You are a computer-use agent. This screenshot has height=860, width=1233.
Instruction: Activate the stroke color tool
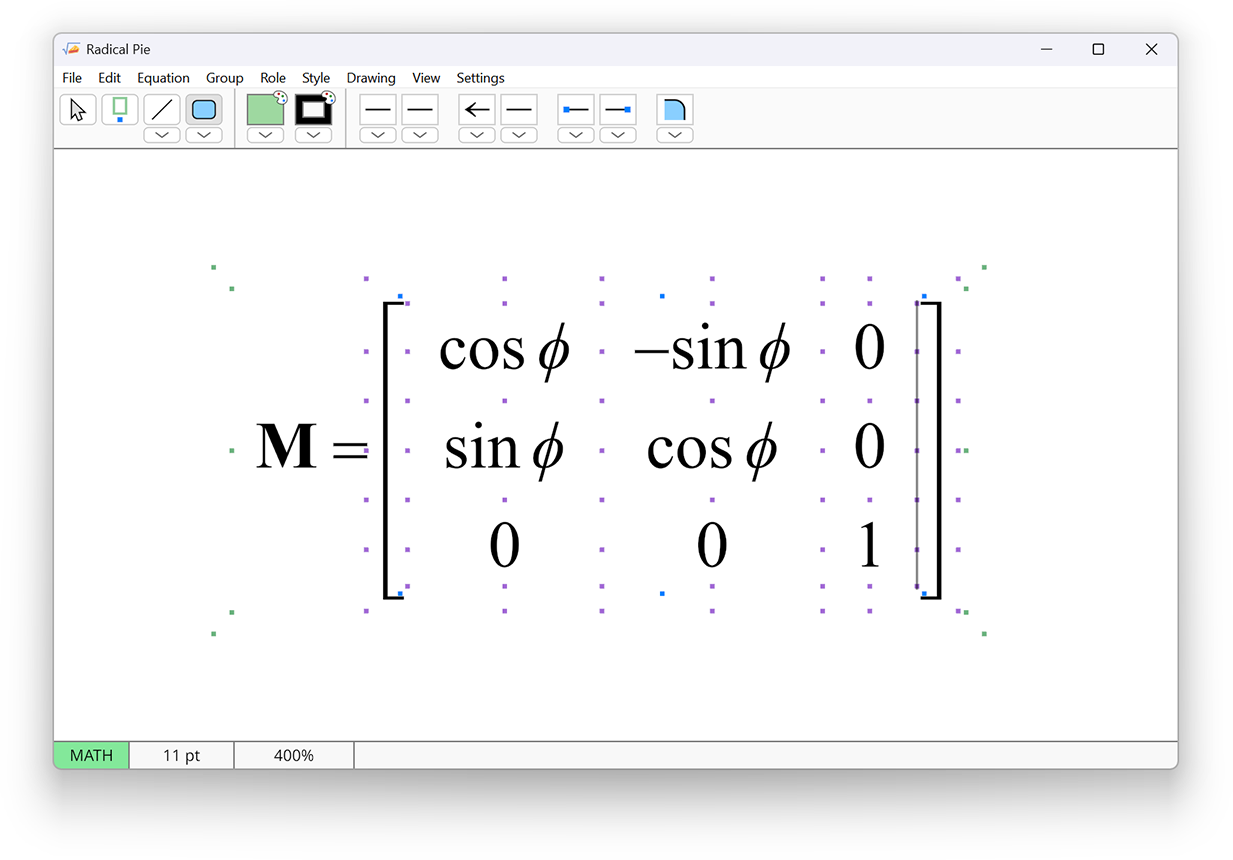313,109
